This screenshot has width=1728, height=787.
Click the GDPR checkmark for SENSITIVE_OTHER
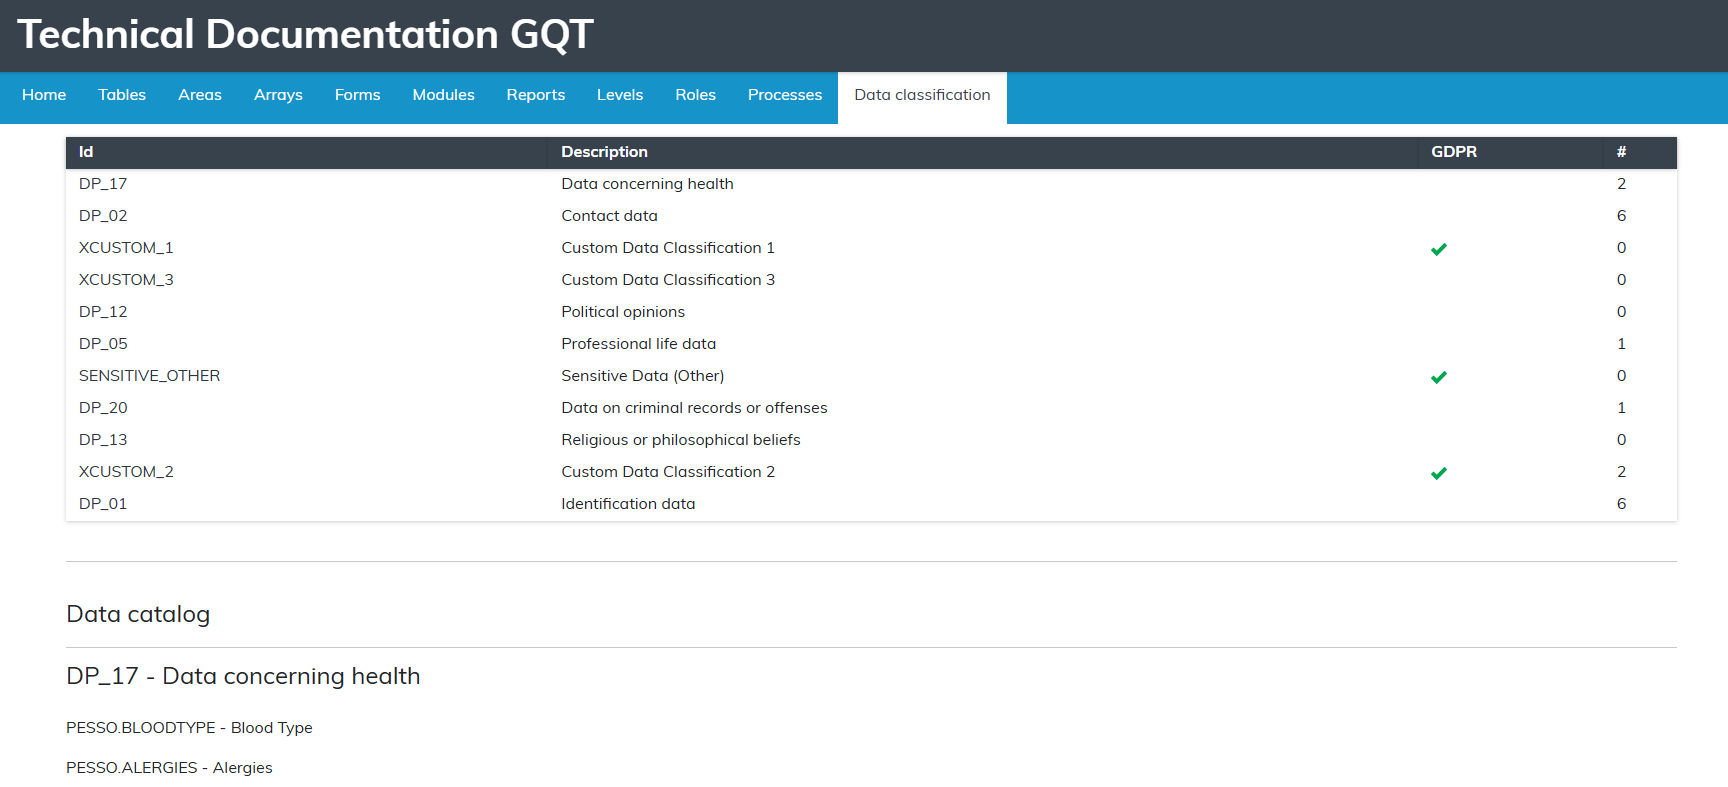(x=1439, y=377)
